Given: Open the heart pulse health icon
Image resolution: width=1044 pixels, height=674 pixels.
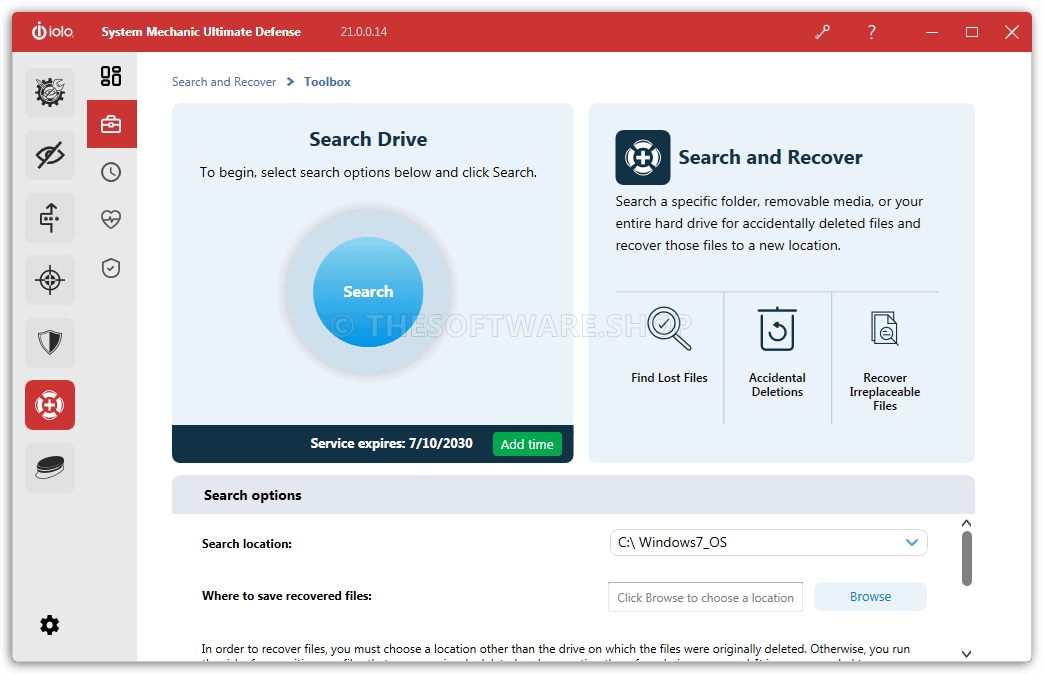Looking at the screenshot, I should (x=111, y=219).
